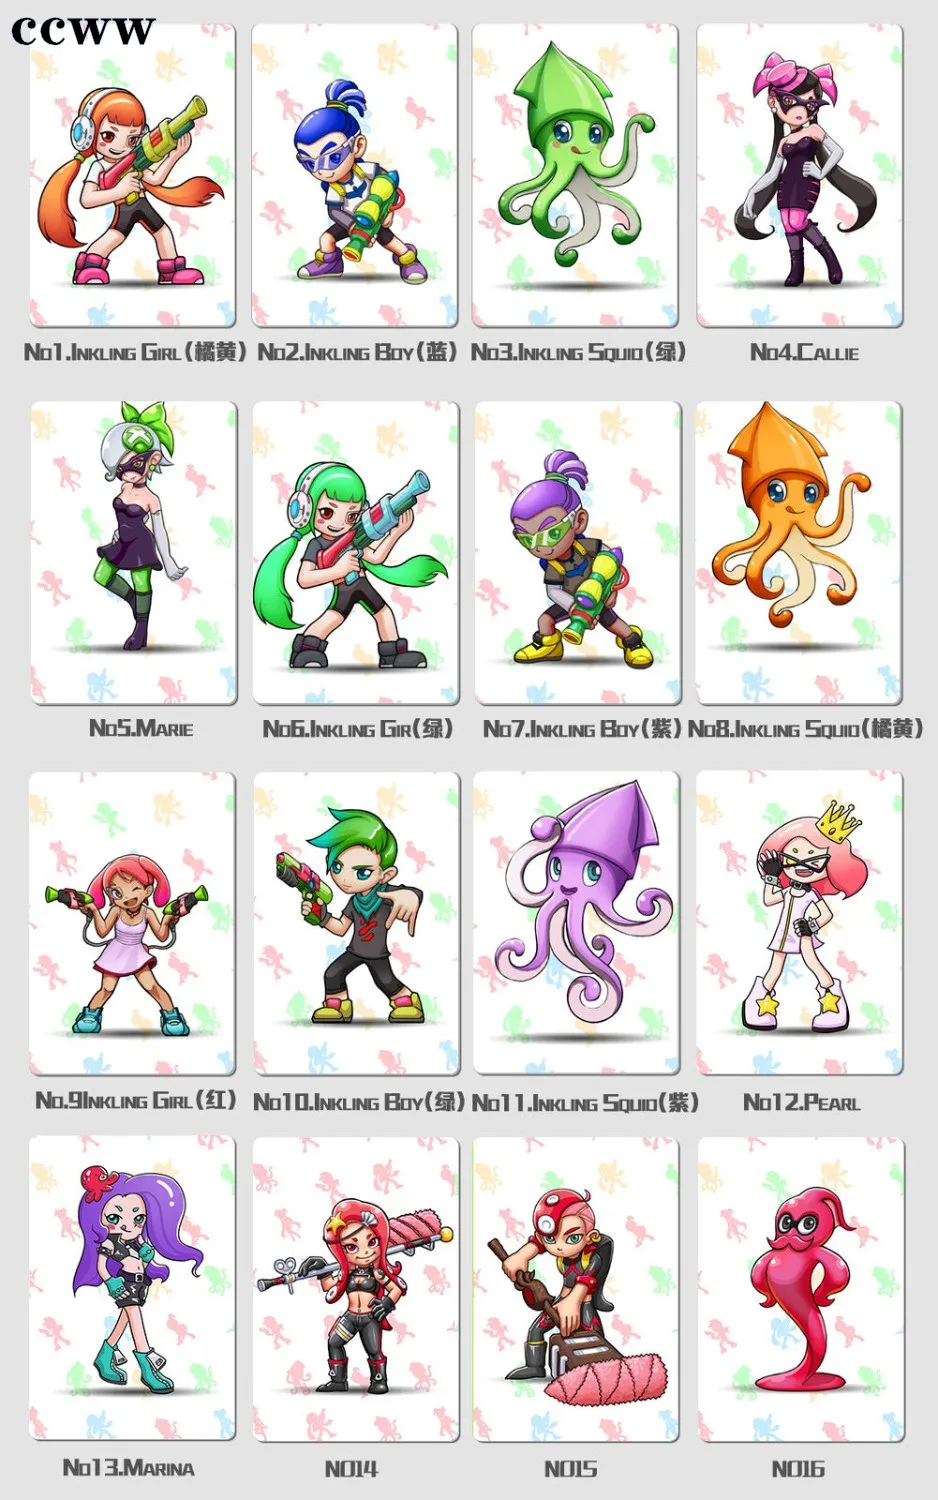
Task: Click the No6 green Inkling Girl card
Action: coord(356,553)
